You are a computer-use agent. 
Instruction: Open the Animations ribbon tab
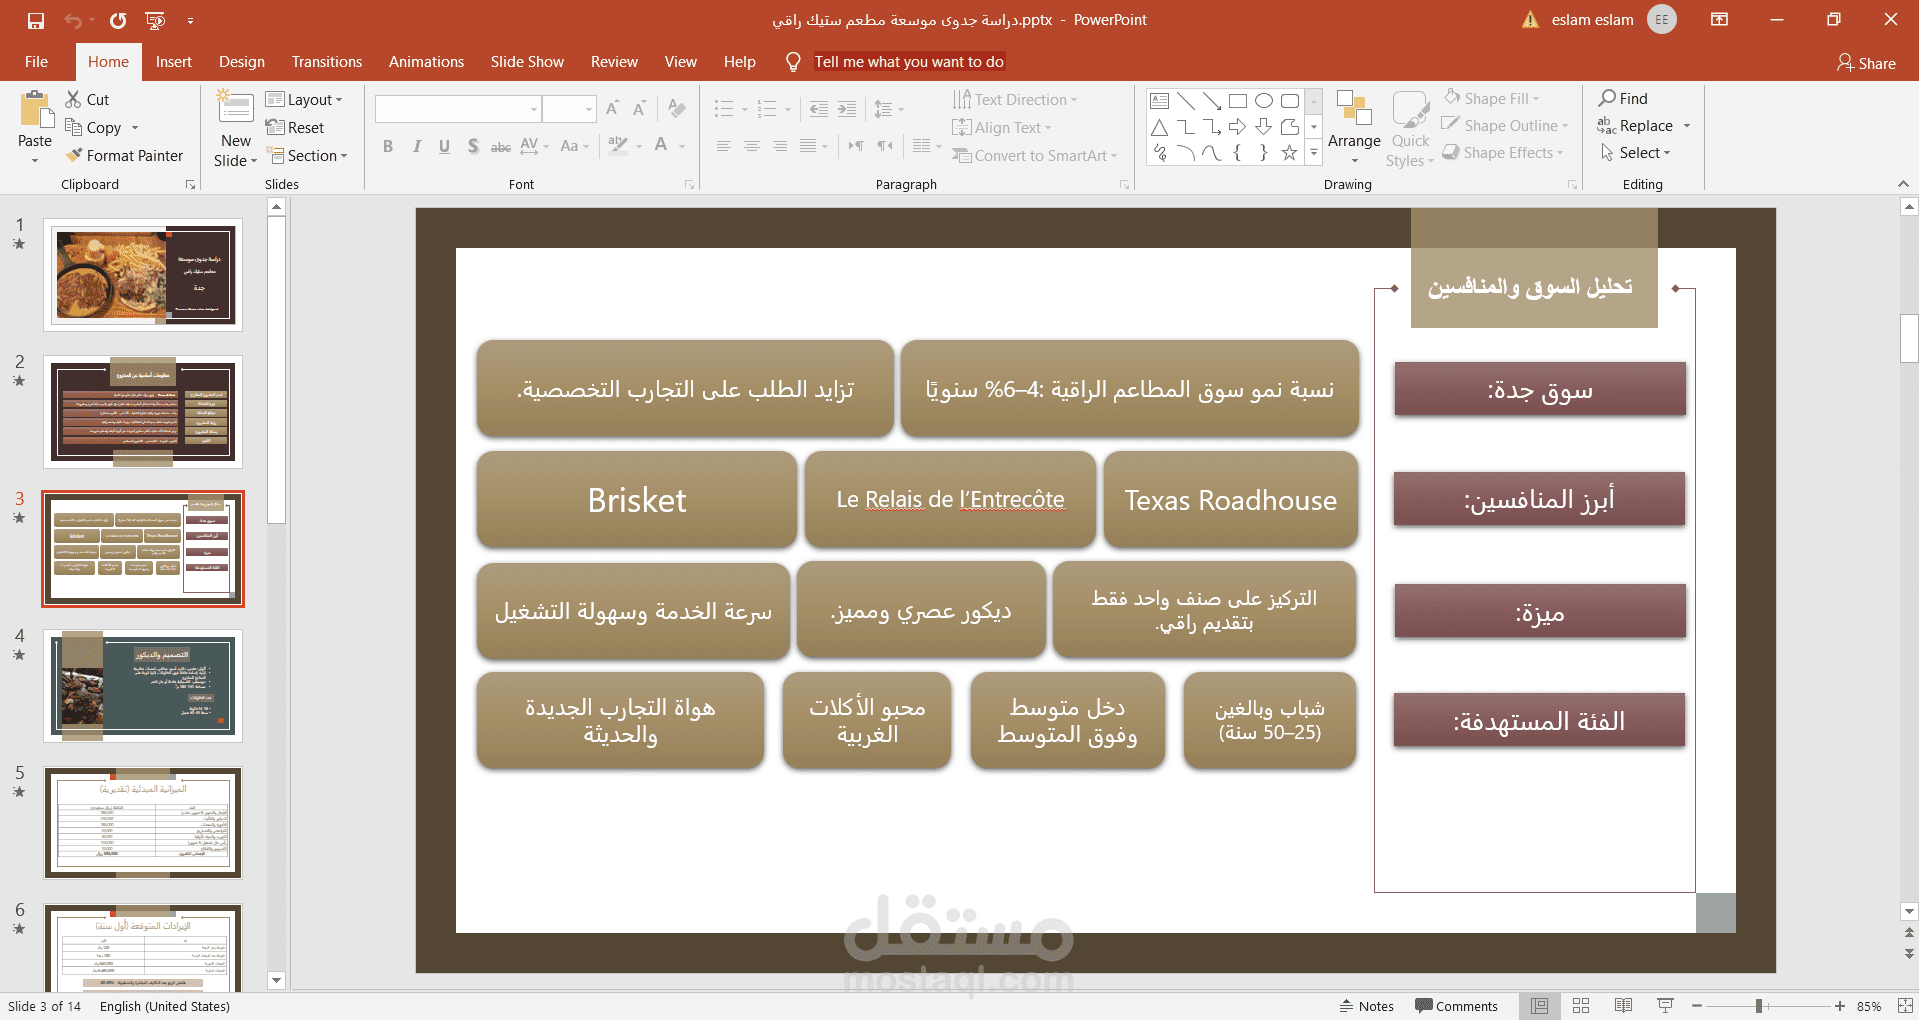coord(426,62)
